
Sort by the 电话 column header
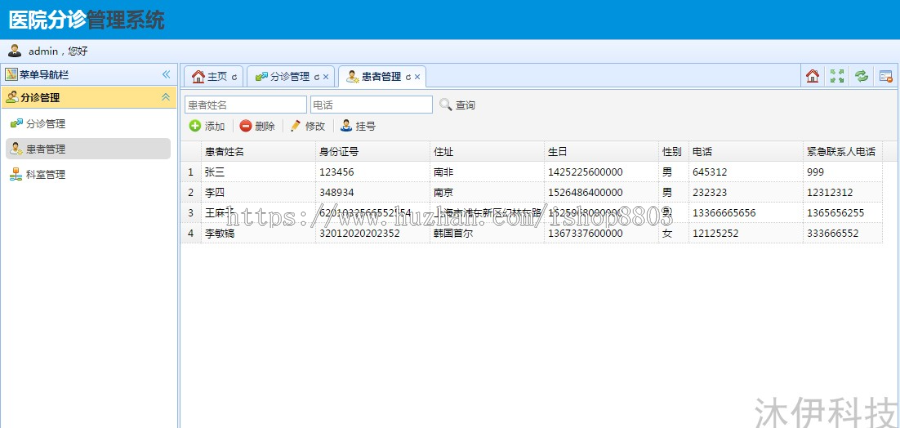pos(746,151)
